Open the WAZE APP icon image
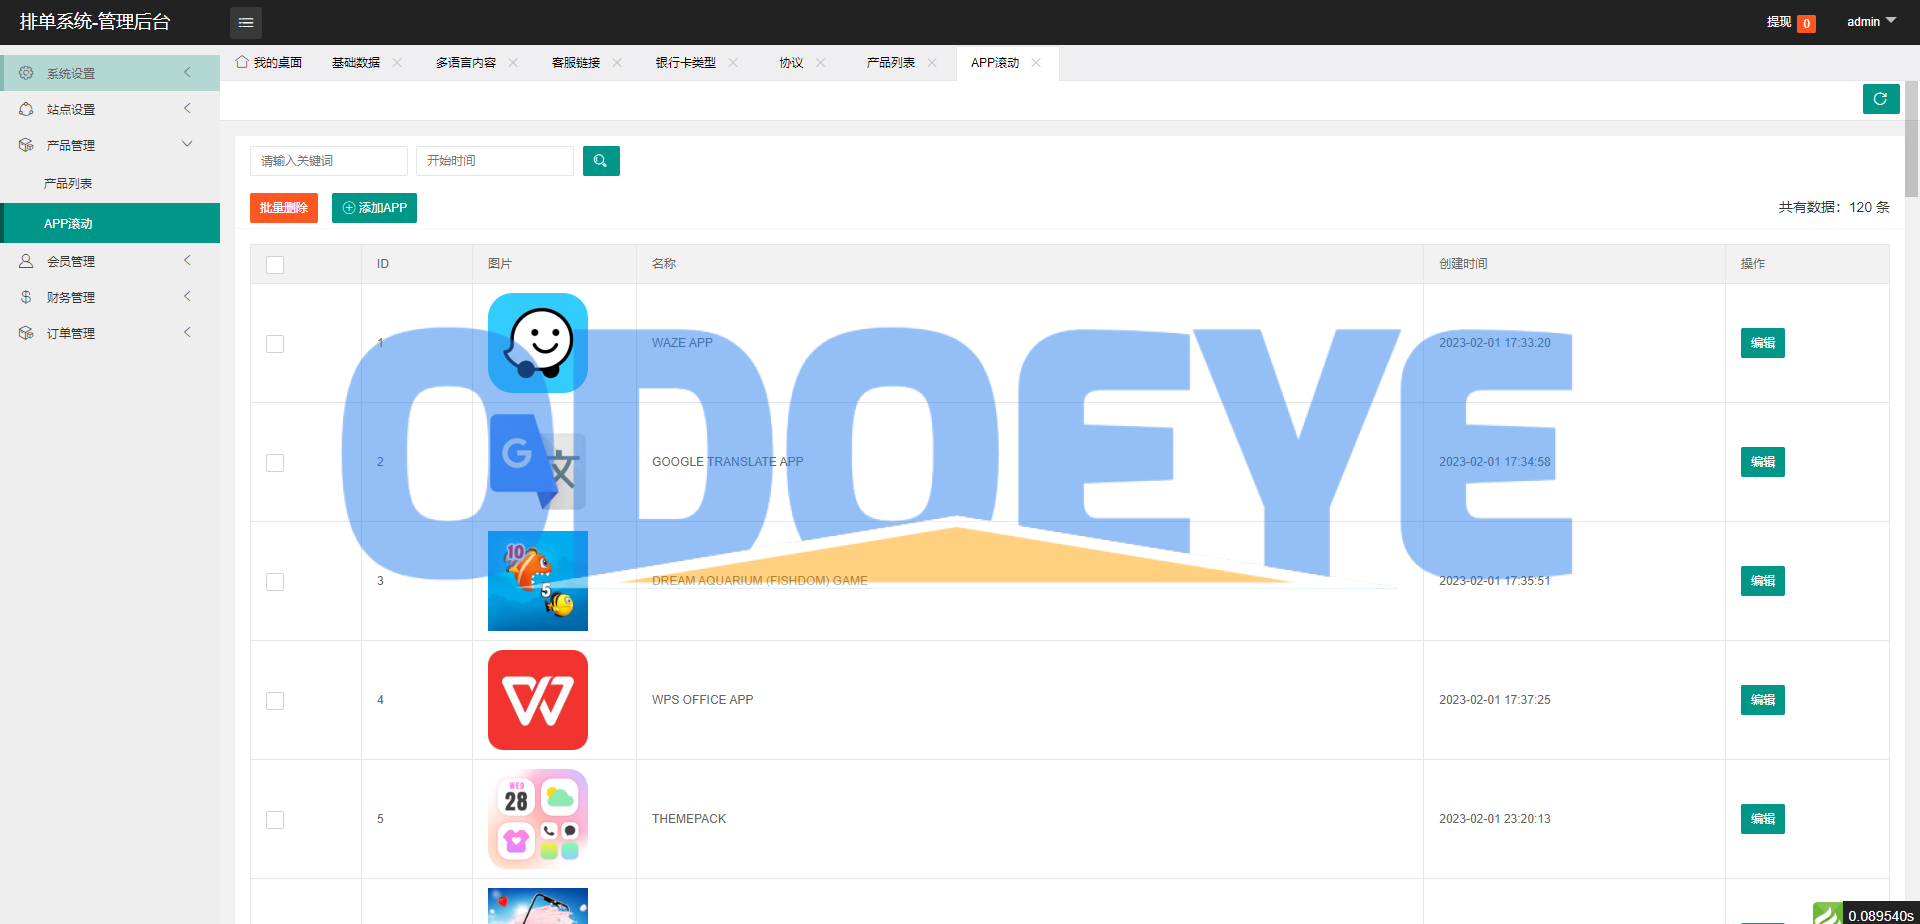 click(x=538, y=343)
